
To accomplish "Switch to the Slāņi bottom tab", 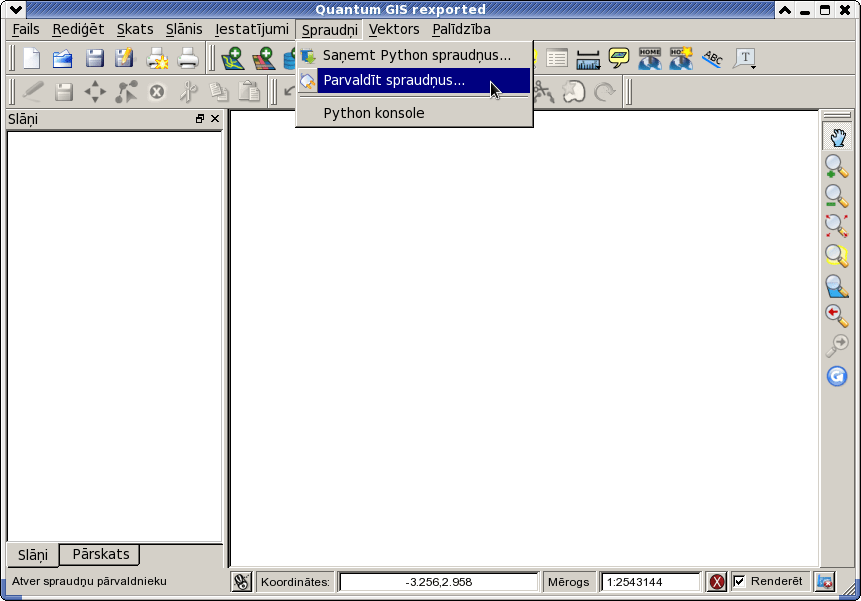I will (32, 555).
